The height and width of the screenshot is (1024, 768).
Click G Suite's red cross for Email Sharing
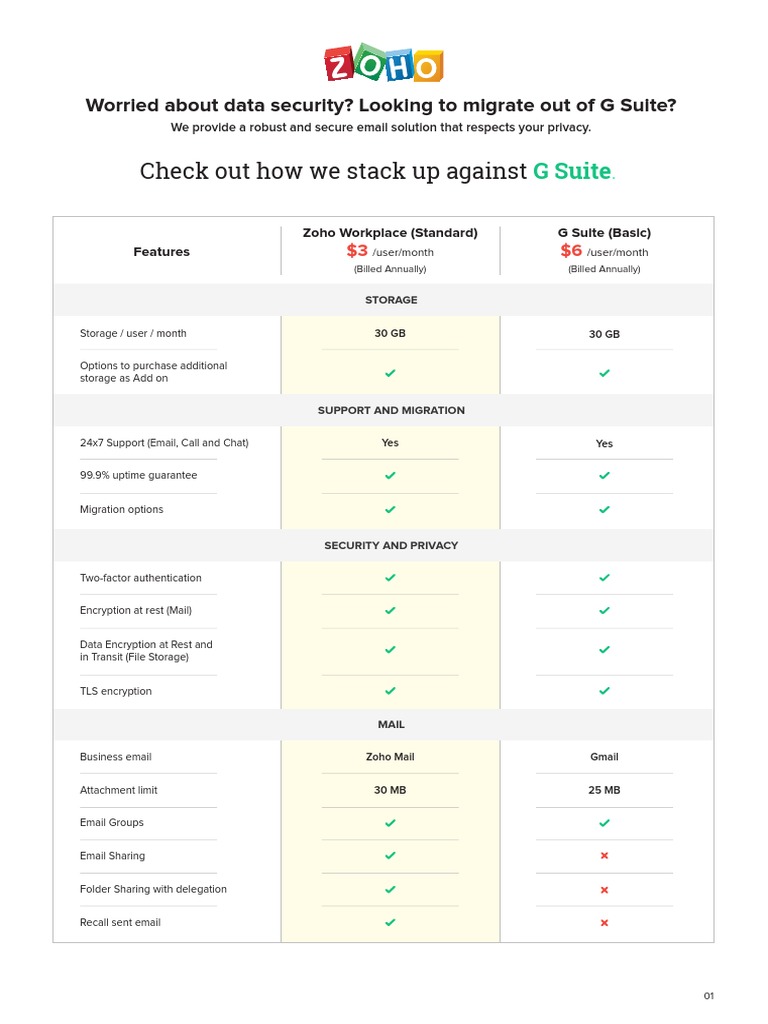(x=604, y=856)
